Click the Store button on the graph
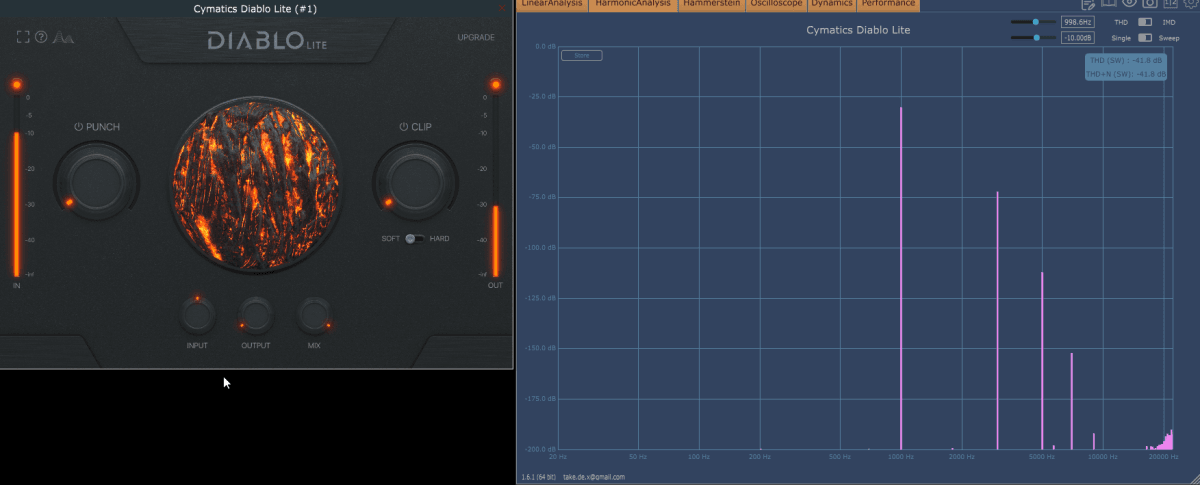The height and width of the screenshot is (485, 1200). tap(581, 56)
